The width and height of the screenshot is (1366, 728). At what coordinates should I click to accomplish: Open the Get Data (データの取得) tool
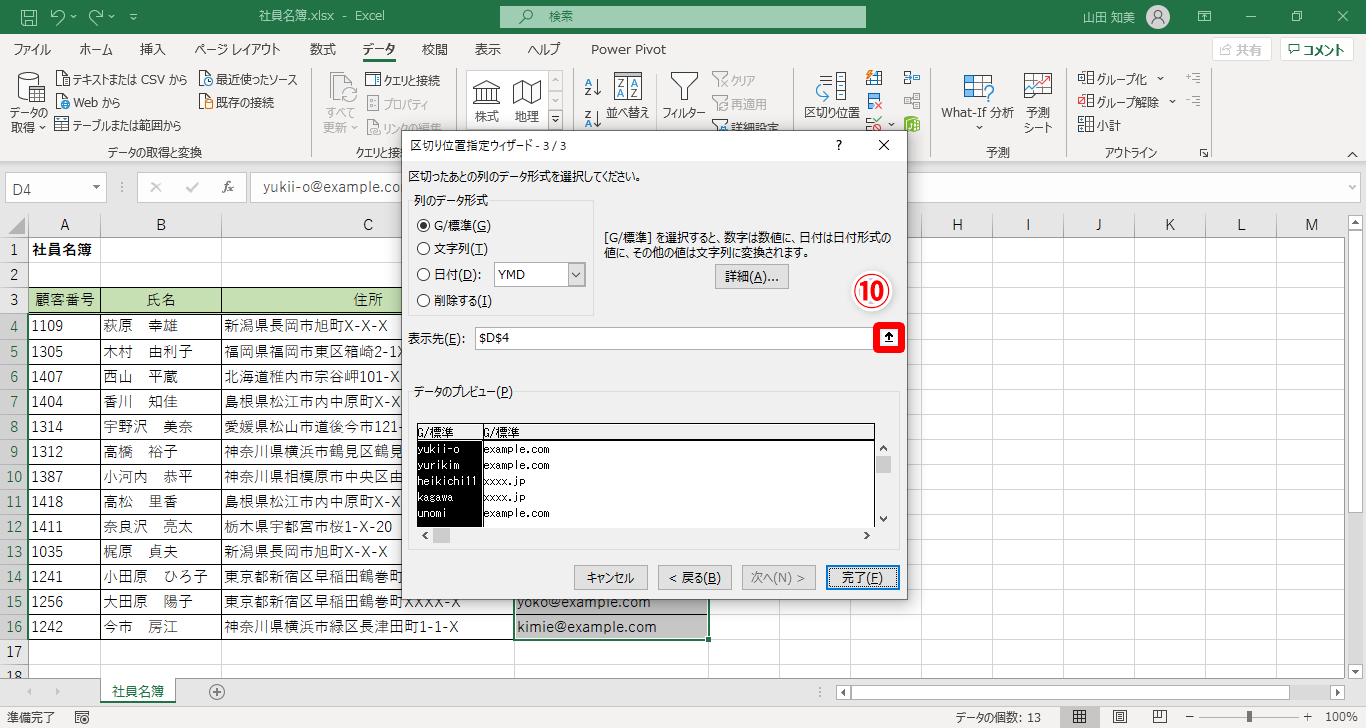[29, 103]
